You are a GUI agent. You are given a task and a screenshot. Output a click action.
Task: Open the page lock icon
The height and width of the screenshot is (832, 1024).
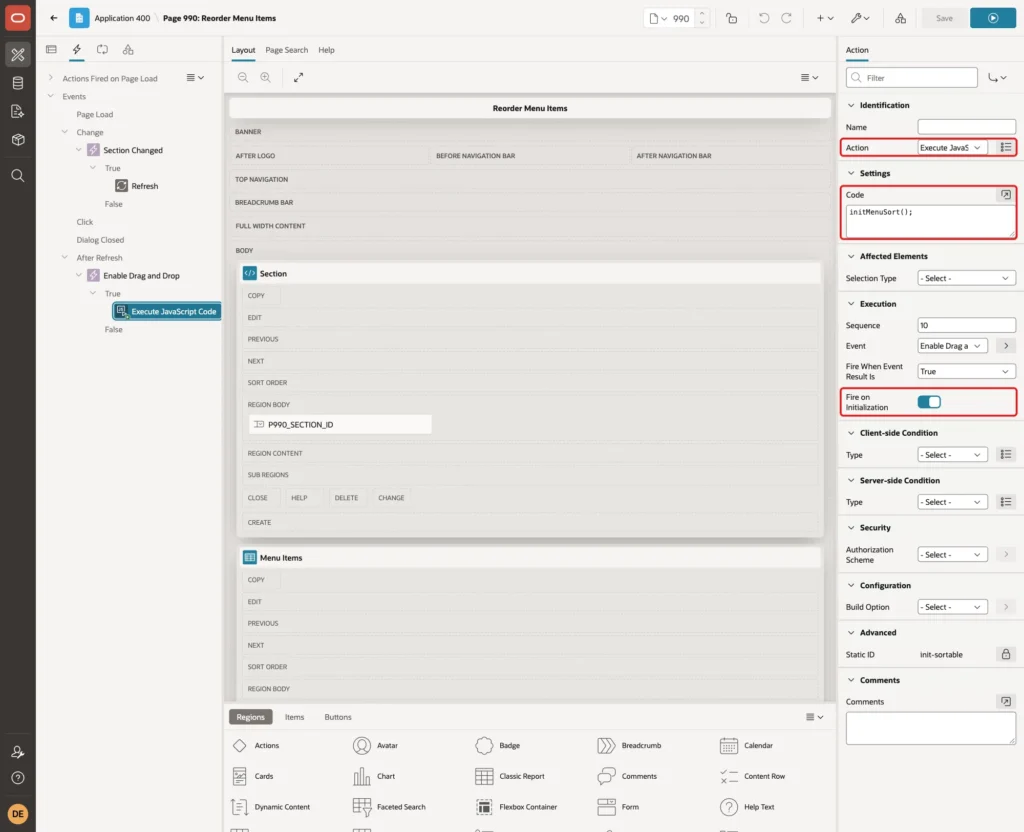click(x=731, y=18)
